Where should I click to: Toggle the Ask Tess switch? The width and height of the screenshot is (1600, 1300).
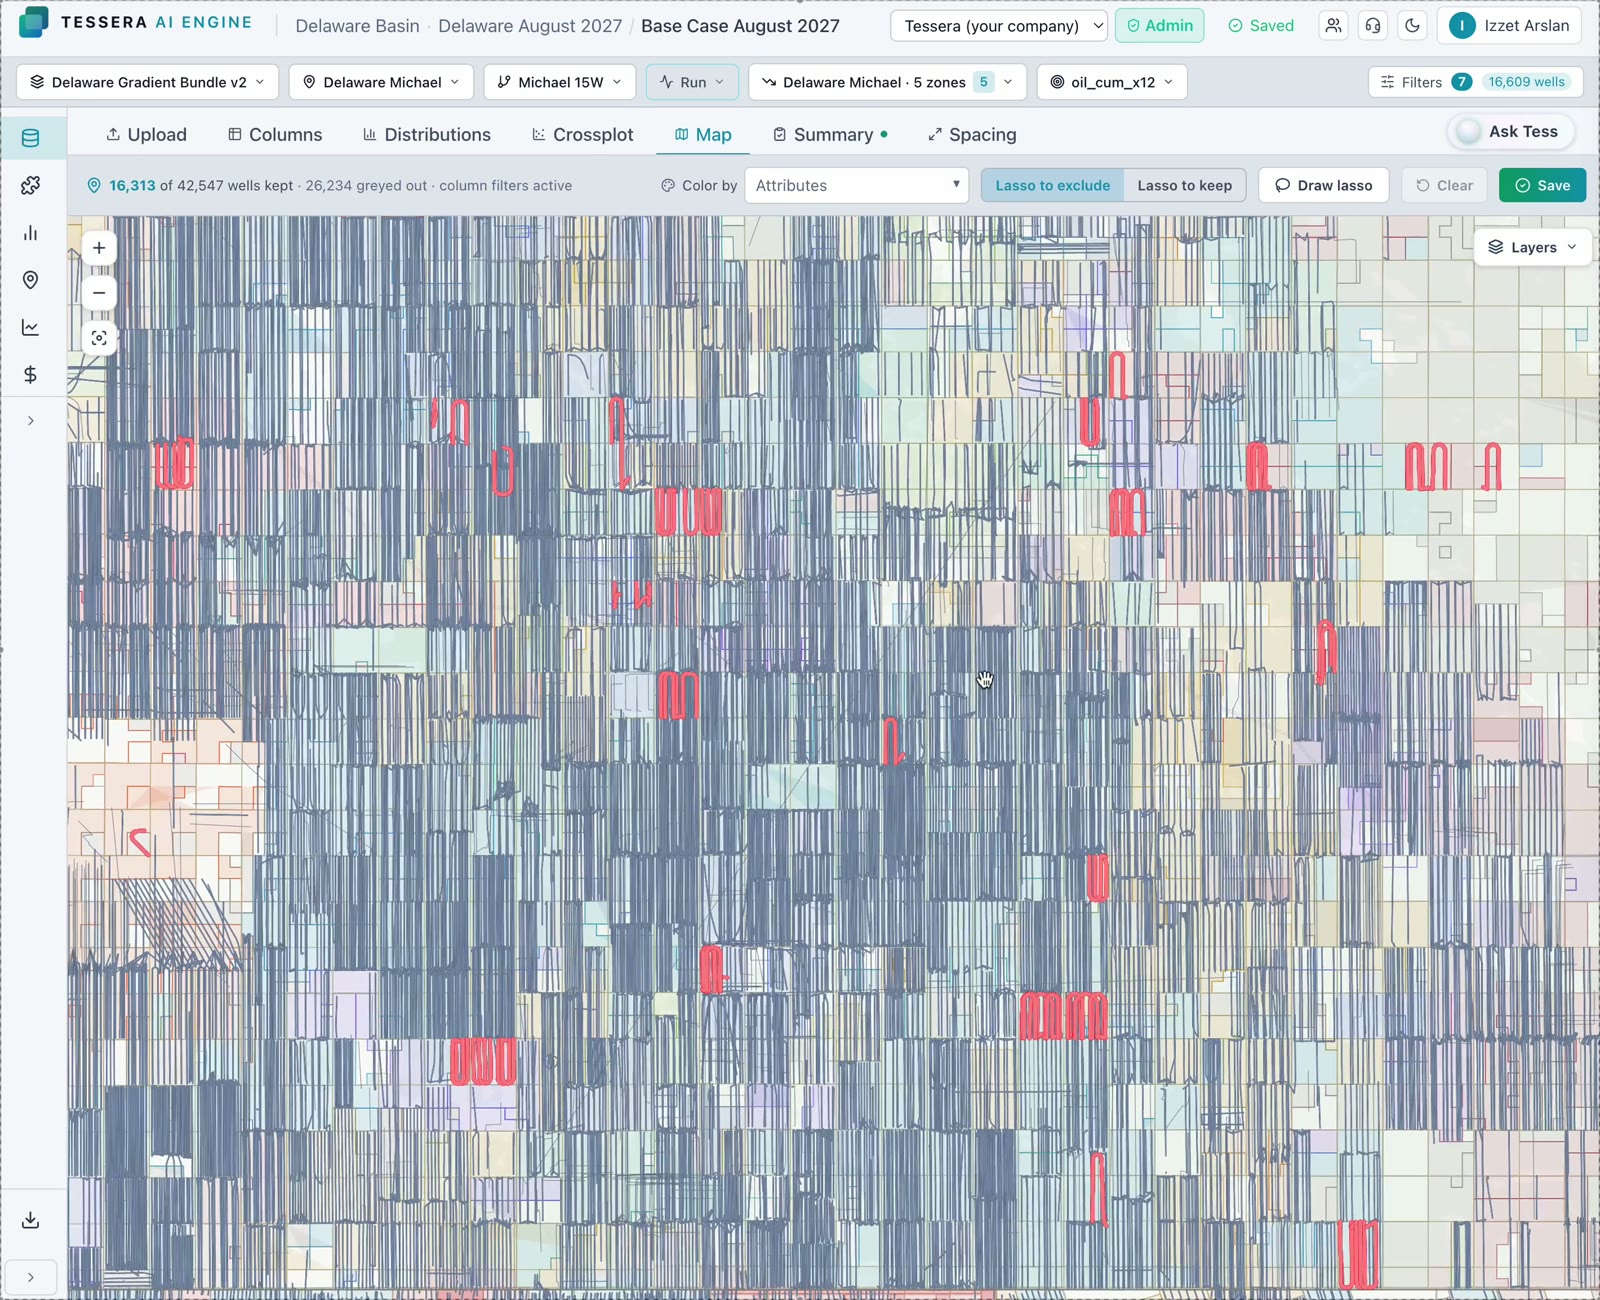tap(1469, 132)
